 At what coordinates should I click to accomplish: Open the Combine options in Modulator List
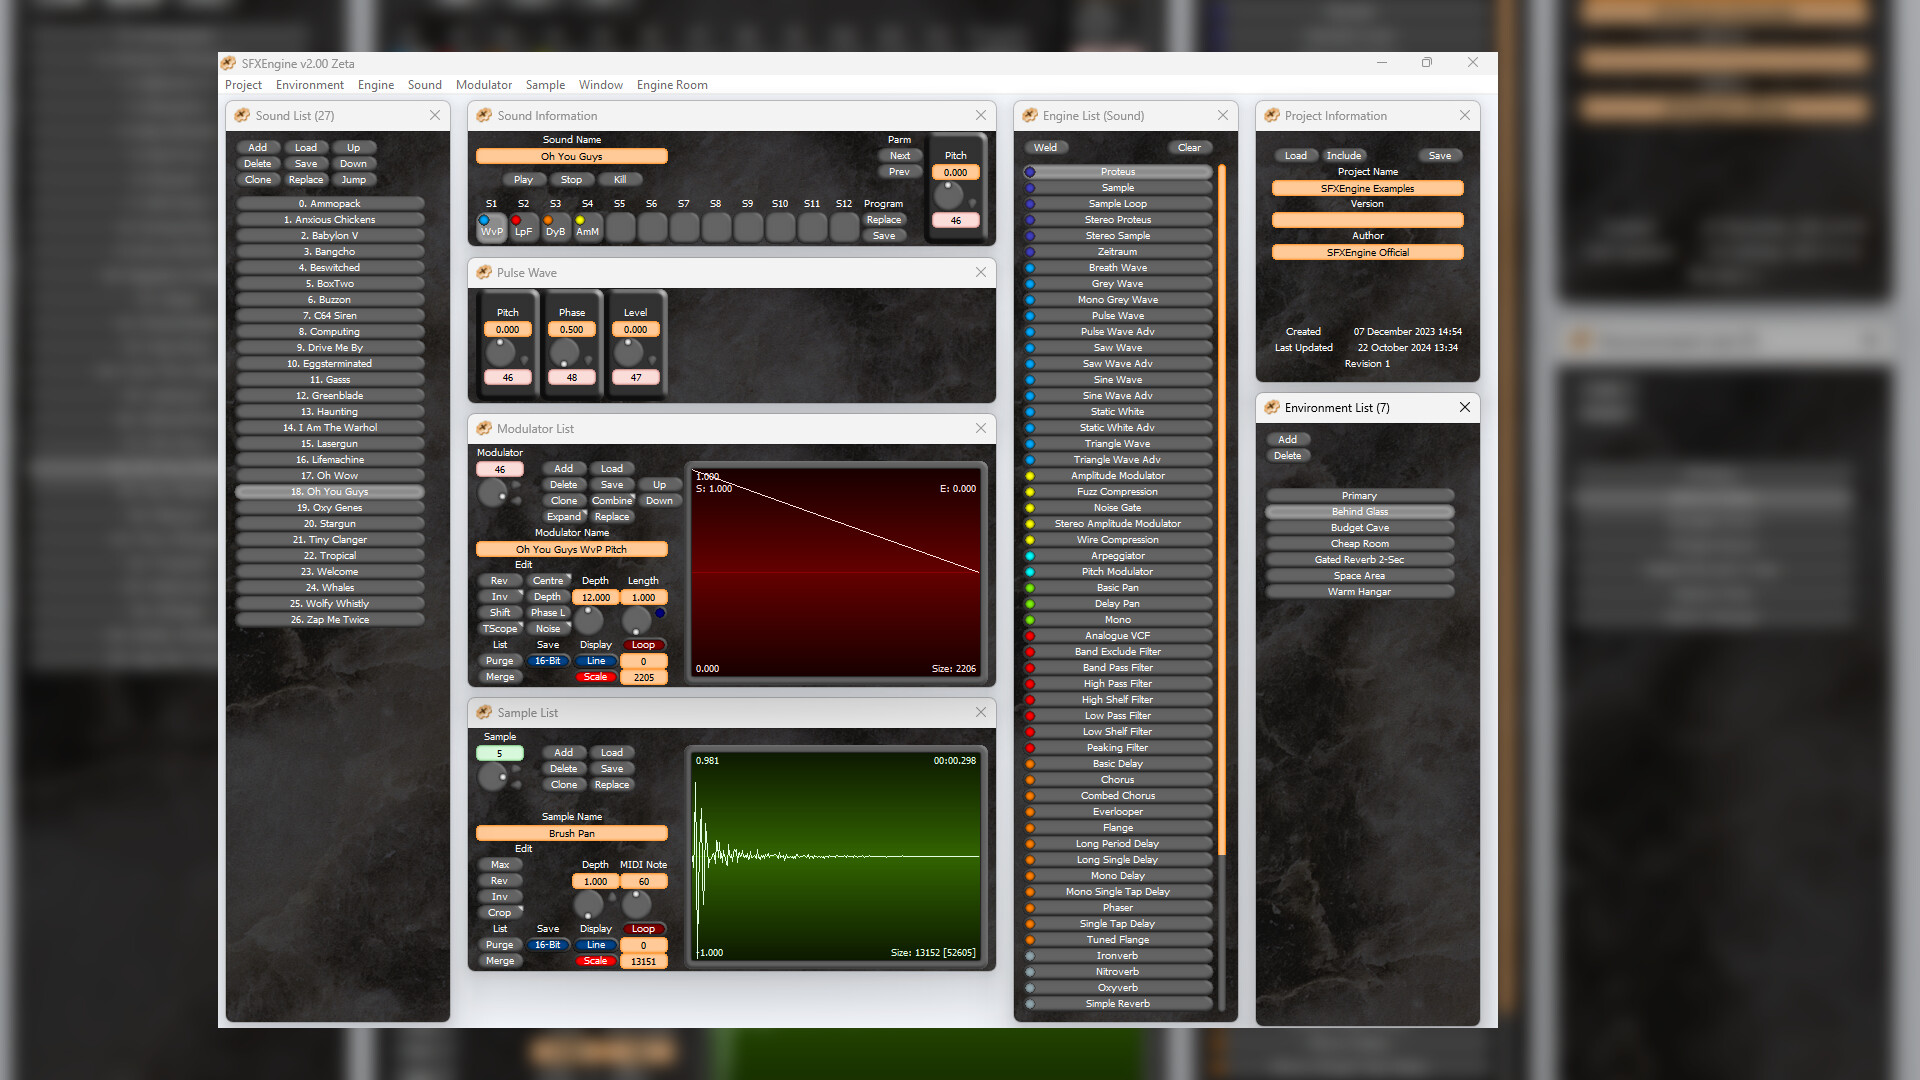click(x=612, y=501)
